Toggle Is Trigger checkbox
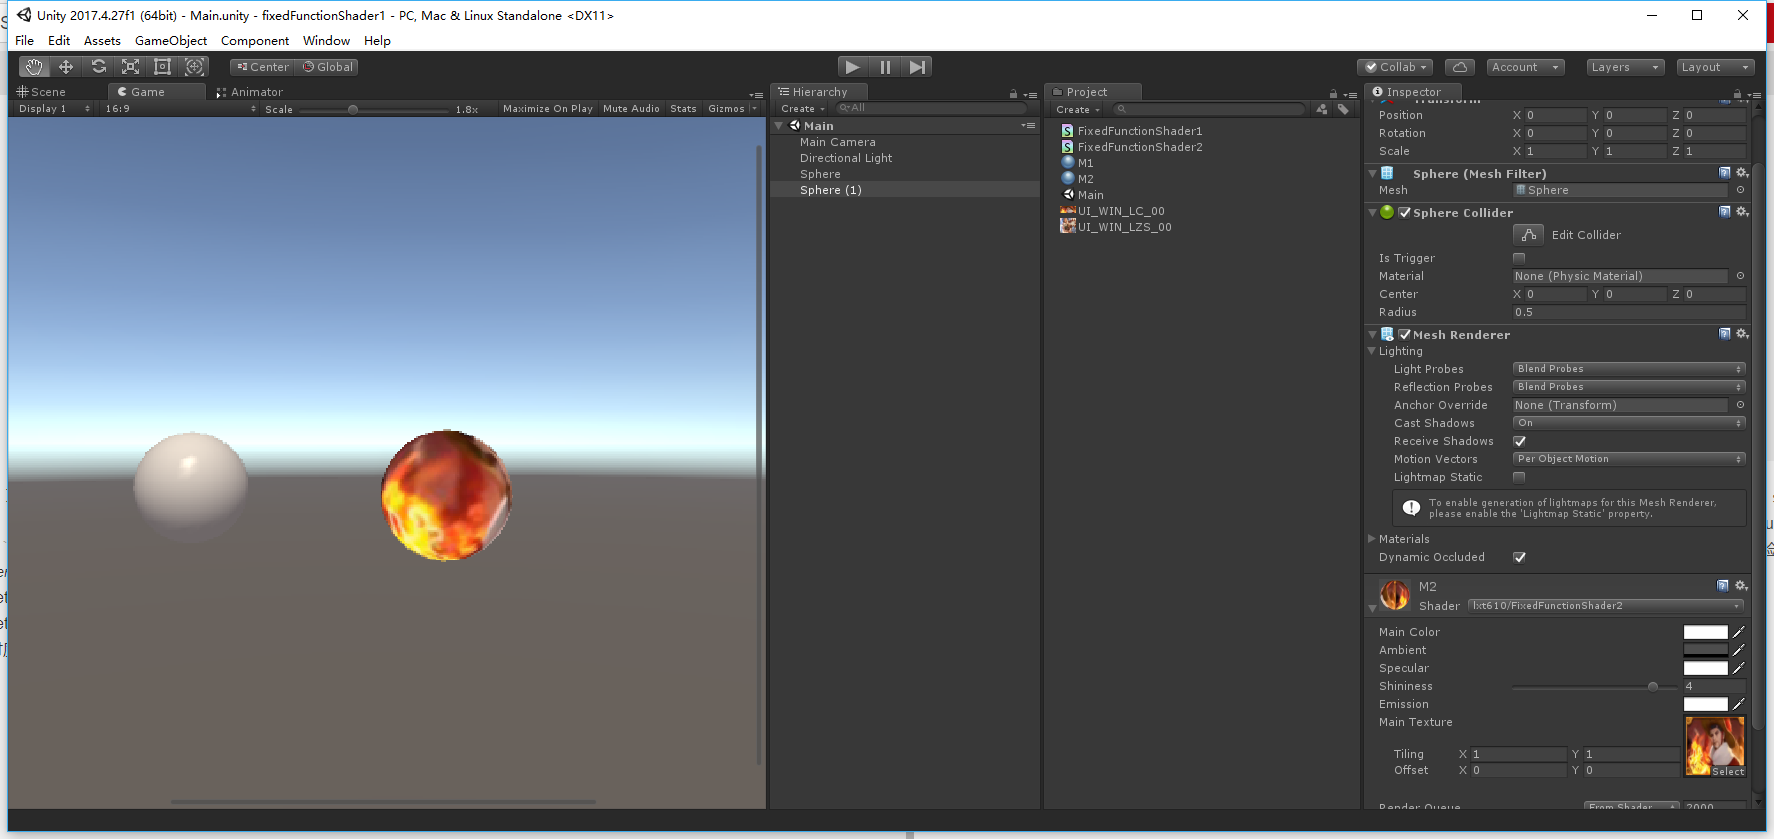The height and width of the screenshot is (839, 1774). click(1519, 258)
